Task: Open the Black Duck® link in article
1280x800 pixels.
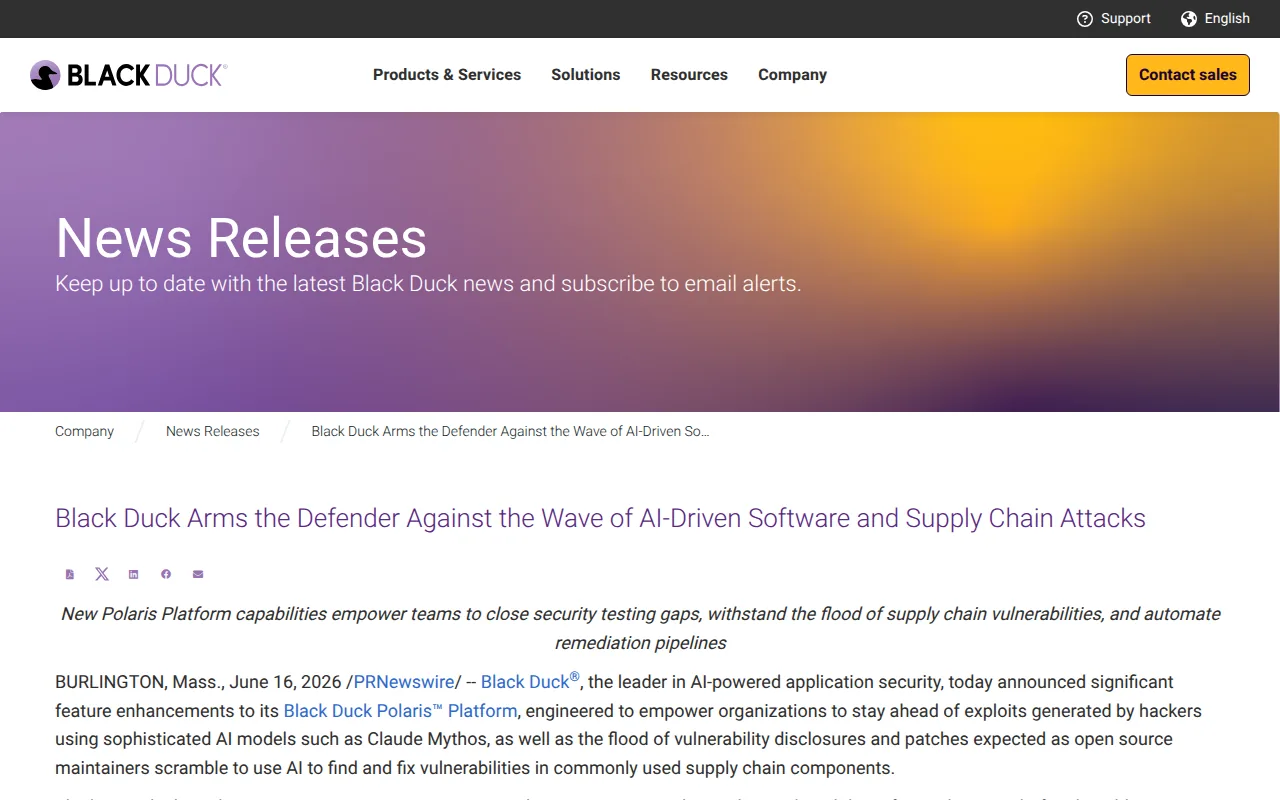Action: click(x=530, y=681)
